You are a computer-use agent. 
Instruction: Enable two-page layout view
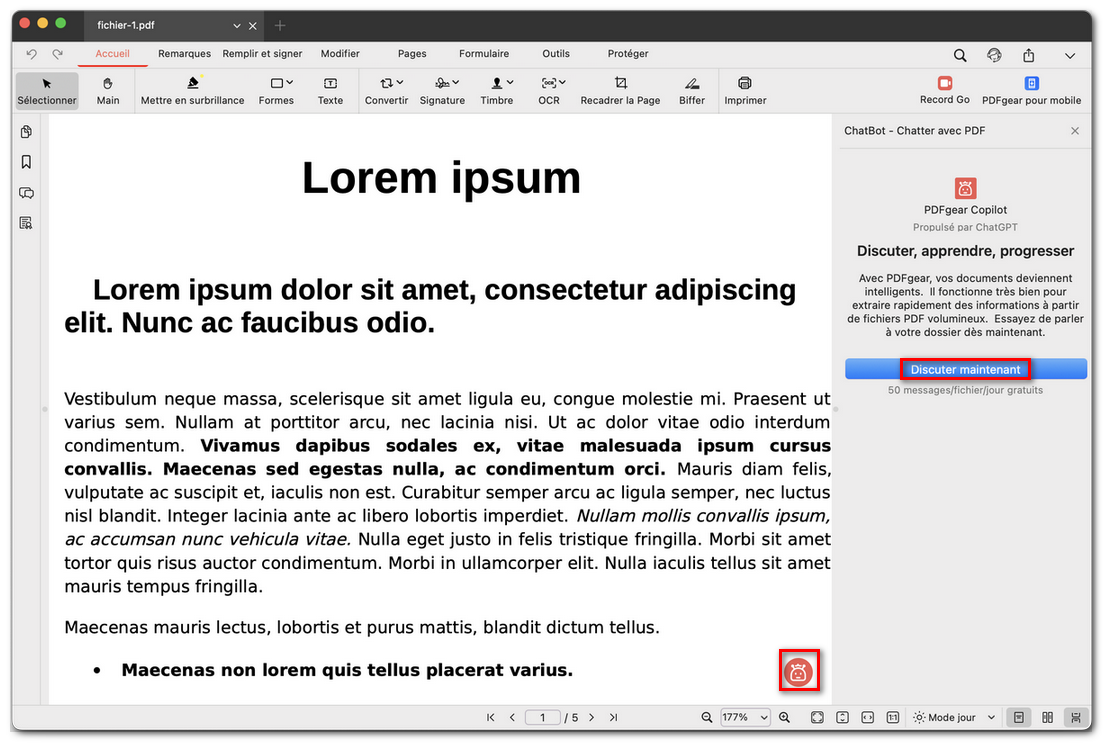click(x=1046, y=717)
